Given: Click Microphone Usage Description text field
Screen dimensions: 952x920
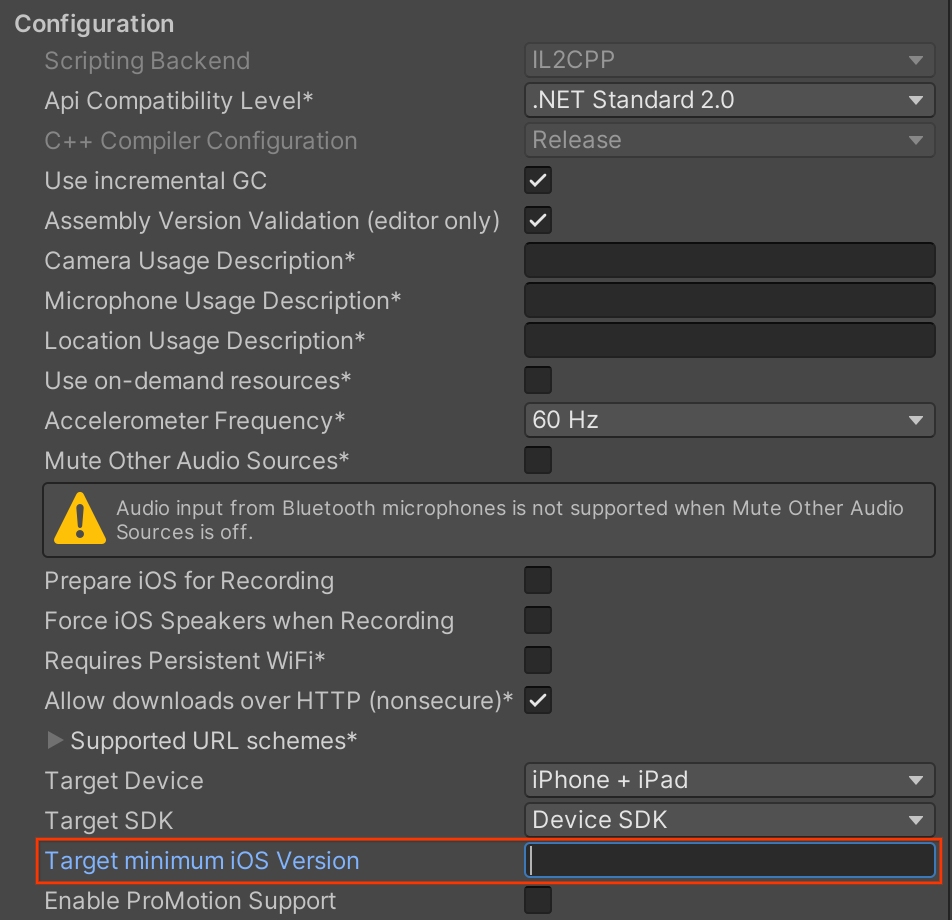Looking at the screenshot, I should pyautogui.click(x=729, y=301).
